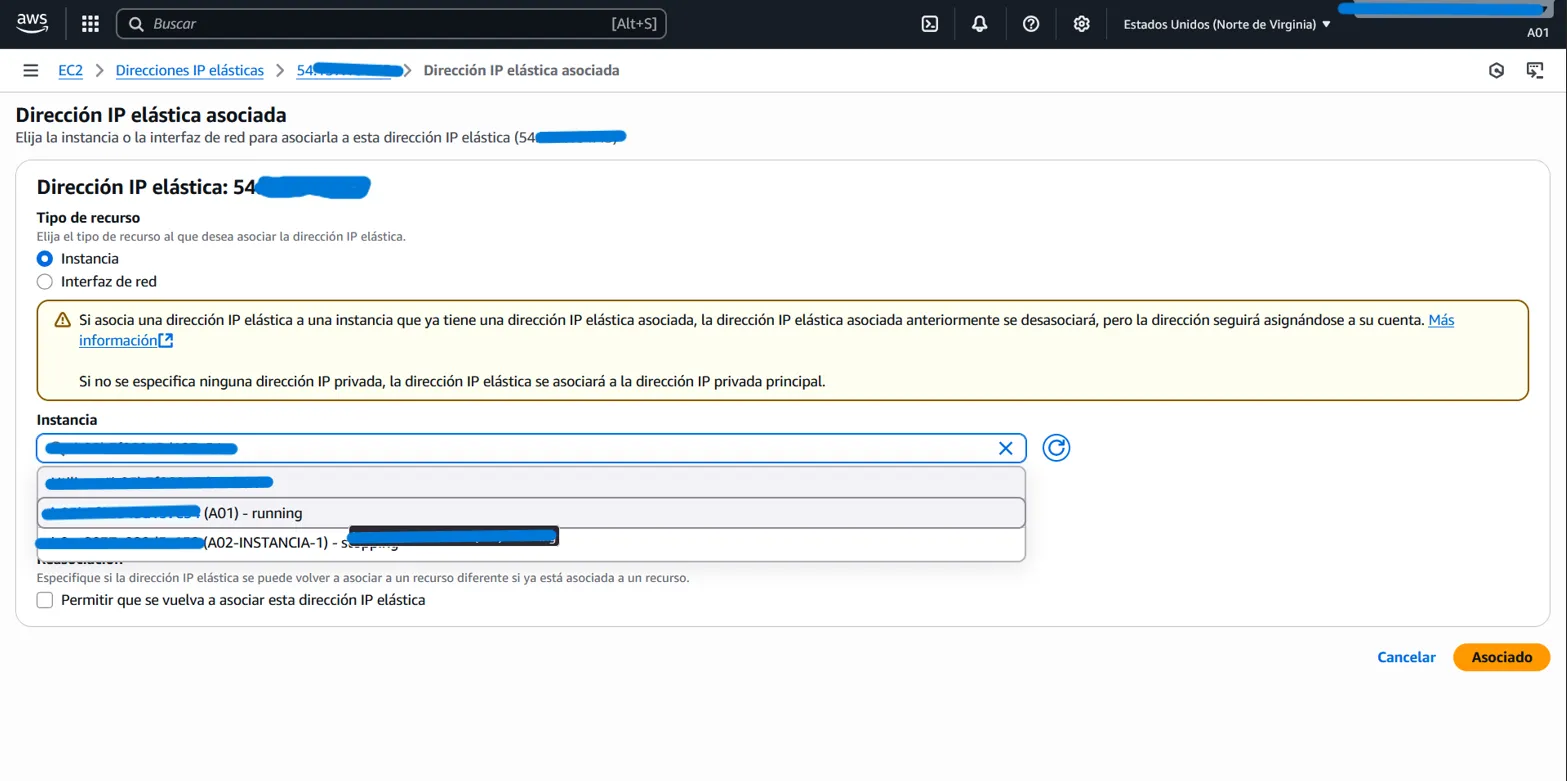Enable the reassociation checkbox for this elastic IP

click(45, 600)
